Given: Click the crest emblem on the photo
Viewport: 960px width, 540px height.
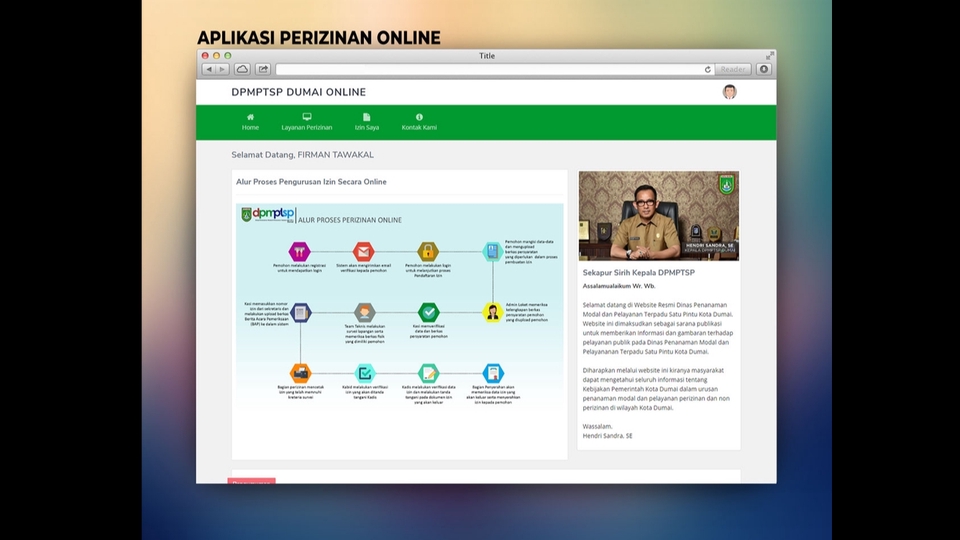Looking at the screenshot, I should pyautogui.click(x=727, y=184).
